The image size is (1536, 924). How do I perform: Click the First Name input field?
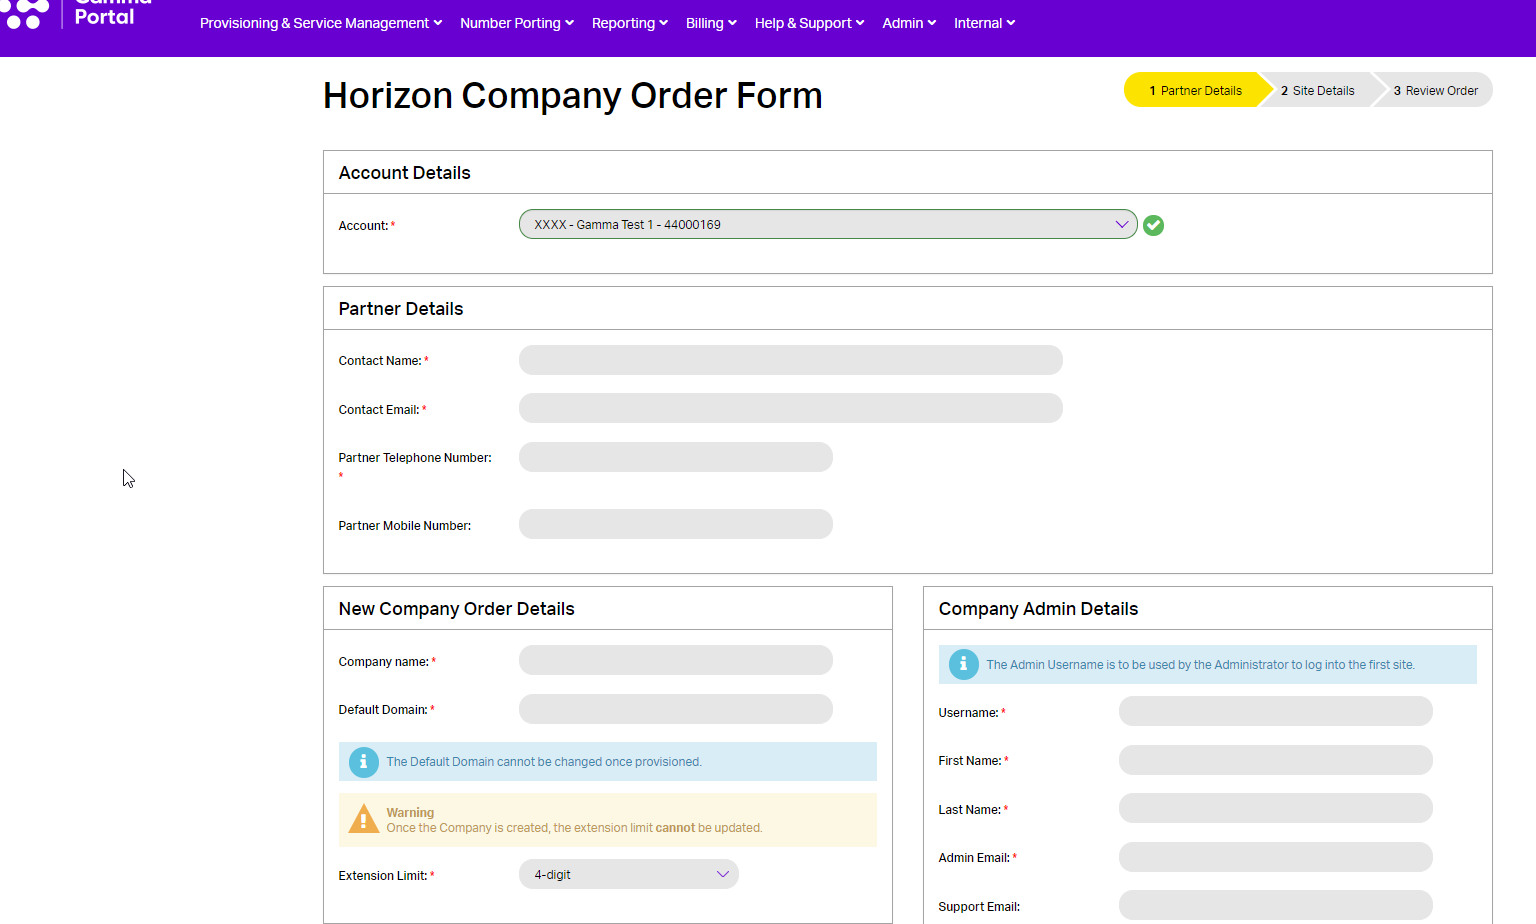[1276, 760]
